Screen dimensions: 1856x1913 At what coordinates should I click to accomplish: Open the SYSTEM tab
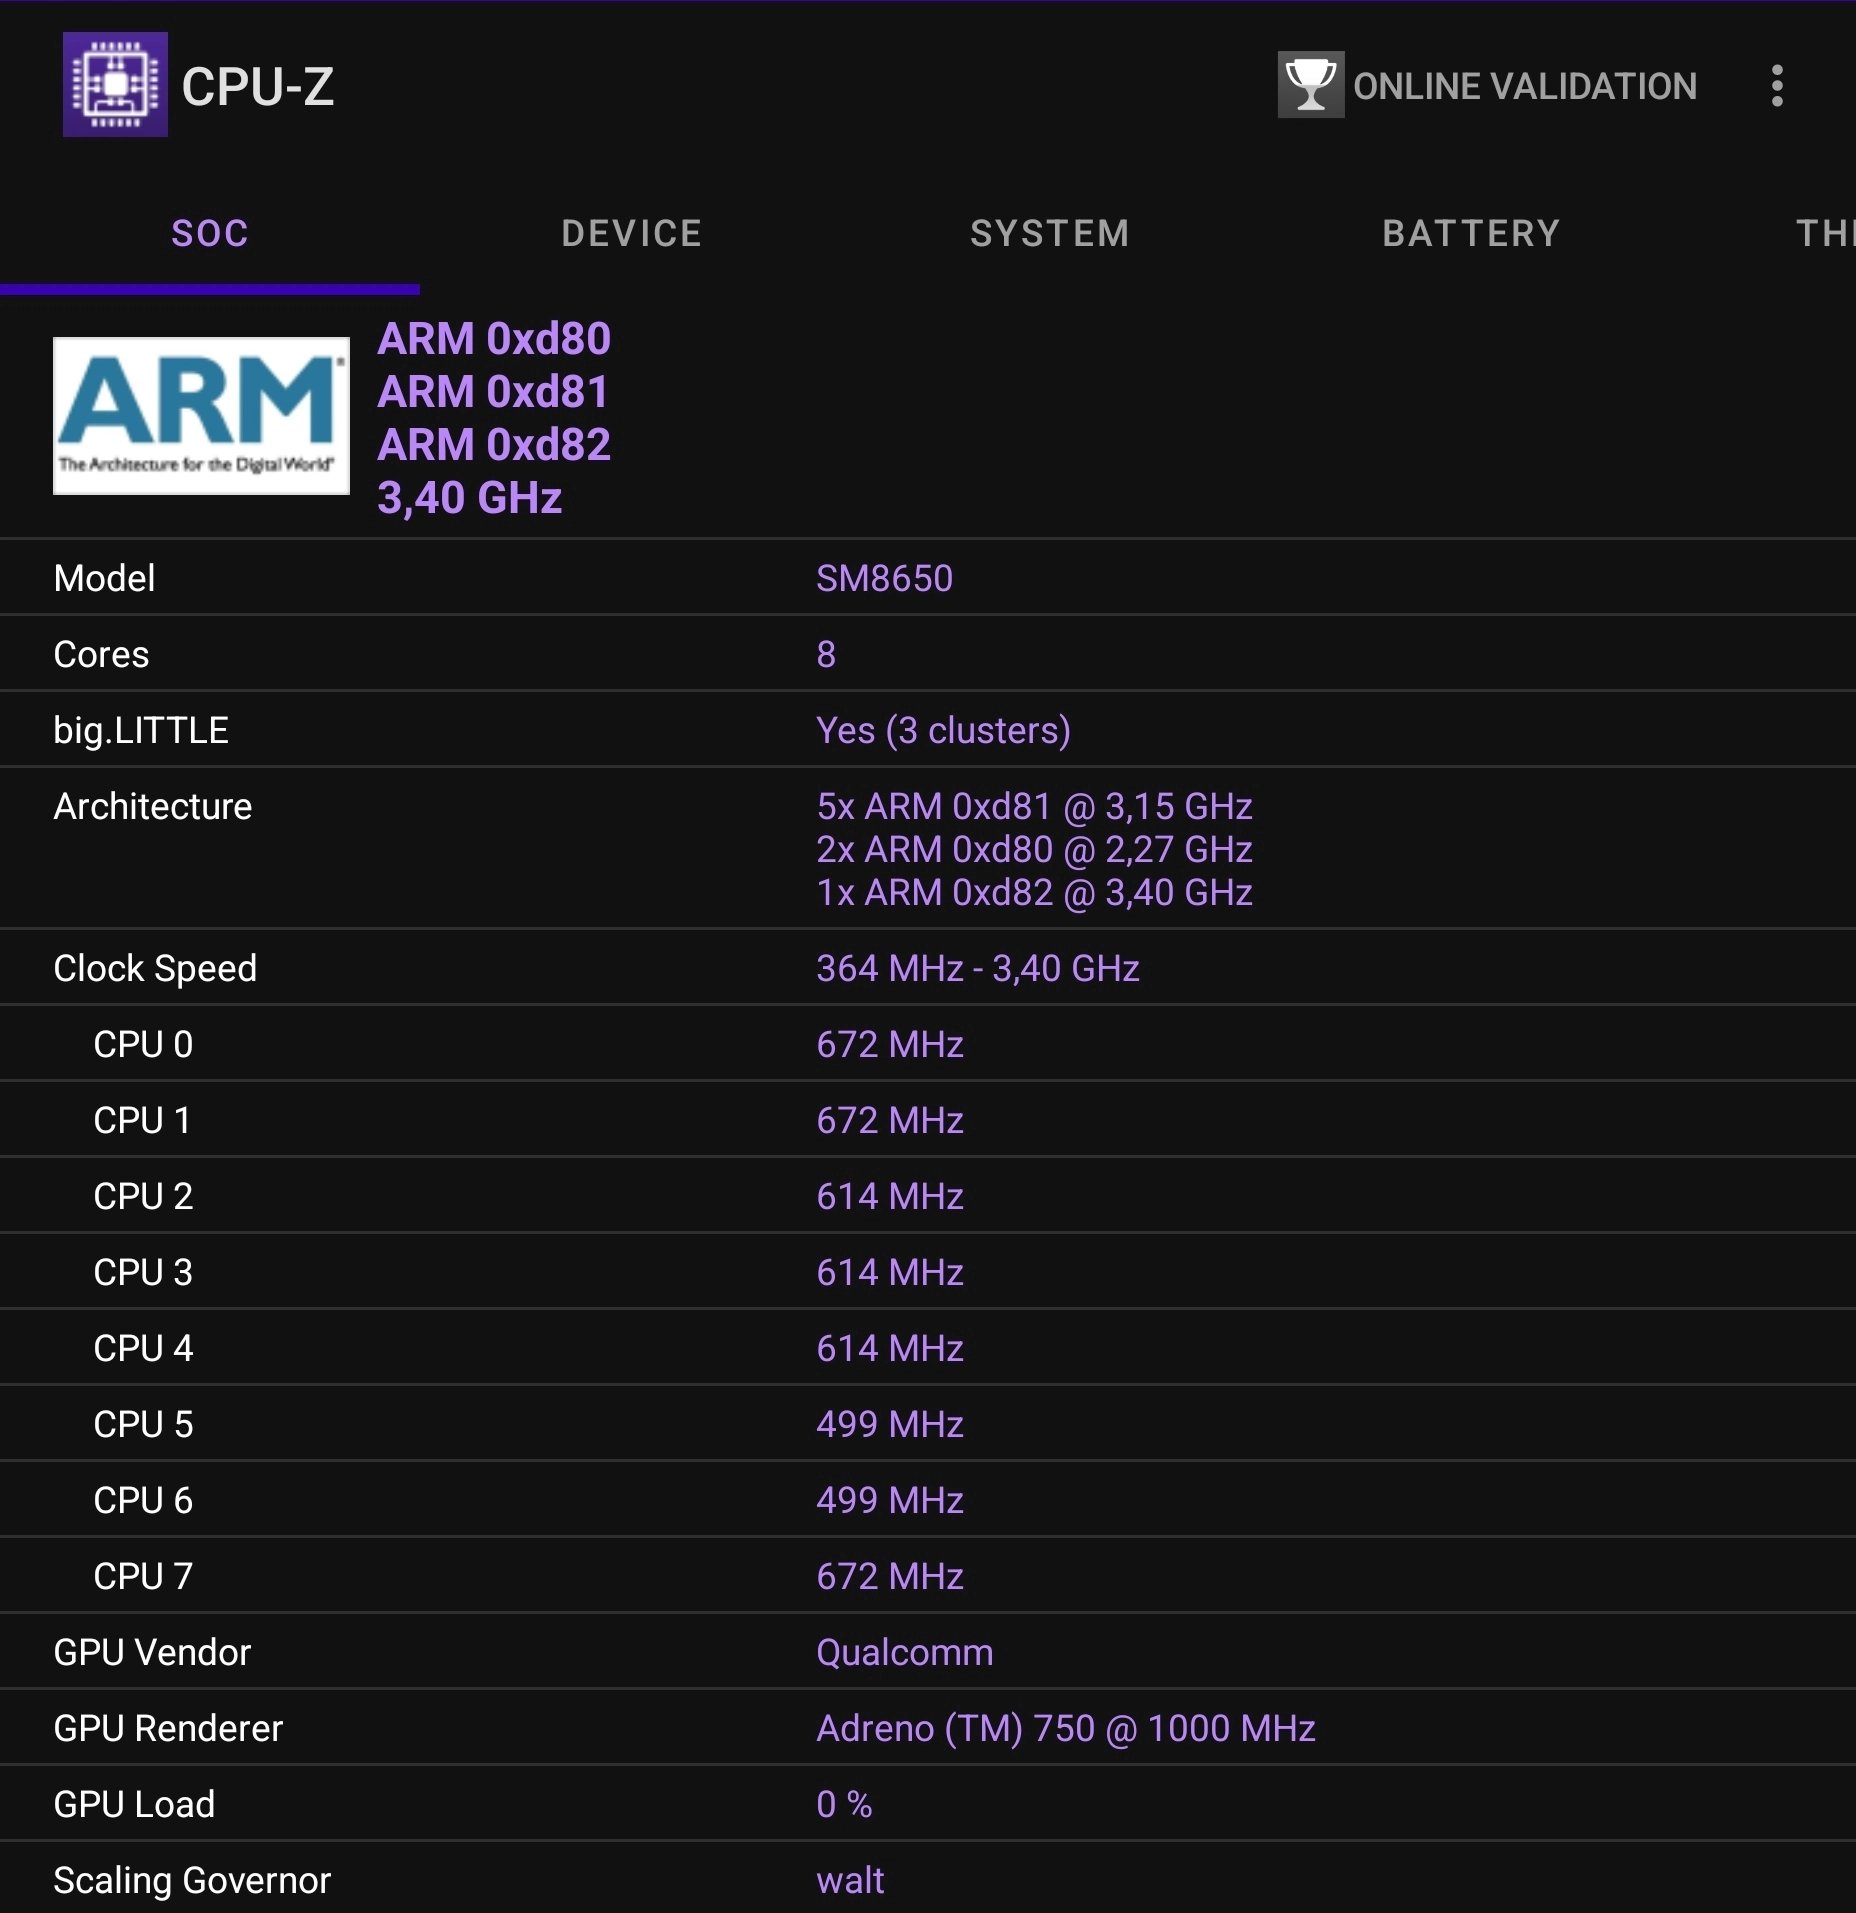tap(1050, 233)
